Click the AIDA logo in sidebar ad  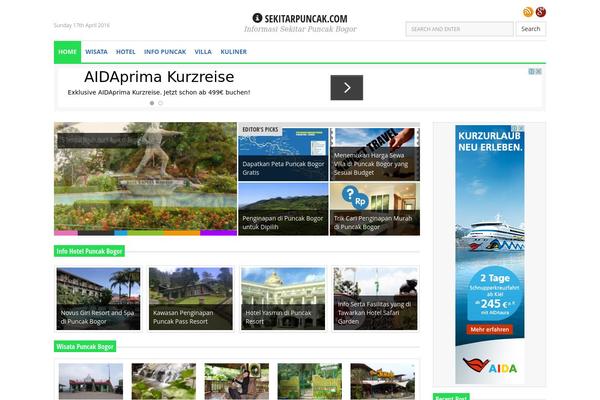489,365
